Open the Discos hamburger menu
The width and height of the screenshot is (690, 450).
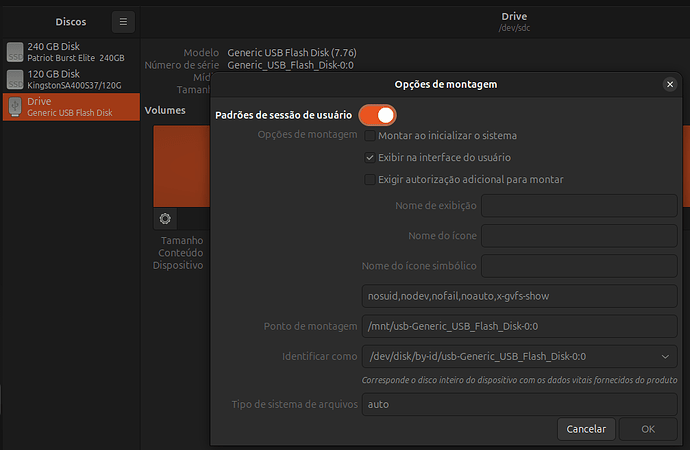coord(122,21)
